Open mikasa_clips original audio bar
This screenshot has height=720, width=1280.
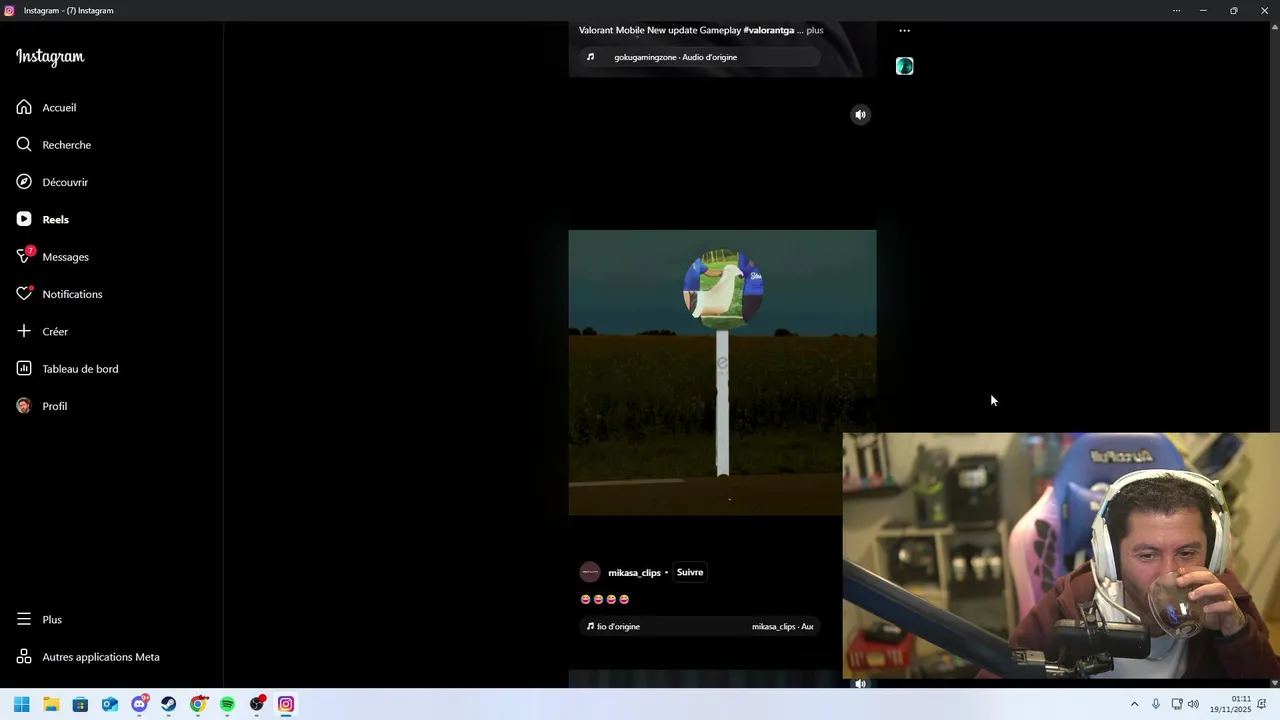[700, 626]
